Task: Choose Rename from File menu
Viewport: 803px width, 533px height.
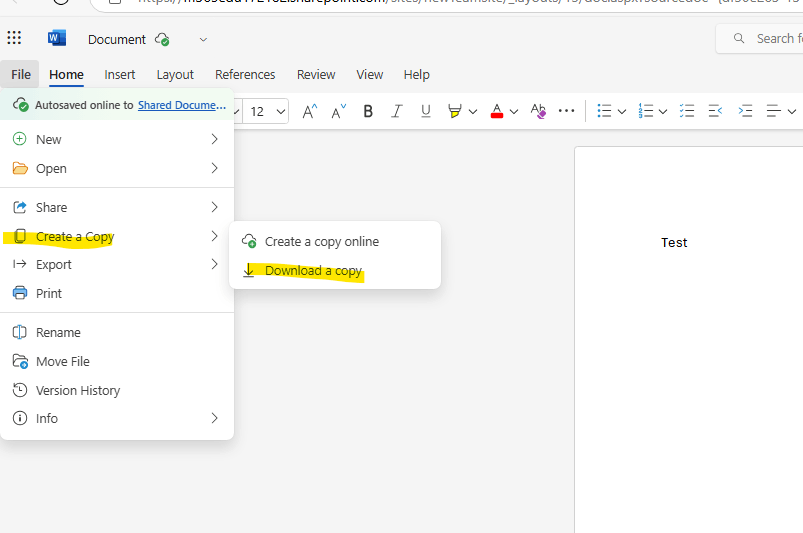Action: point(117,332)
